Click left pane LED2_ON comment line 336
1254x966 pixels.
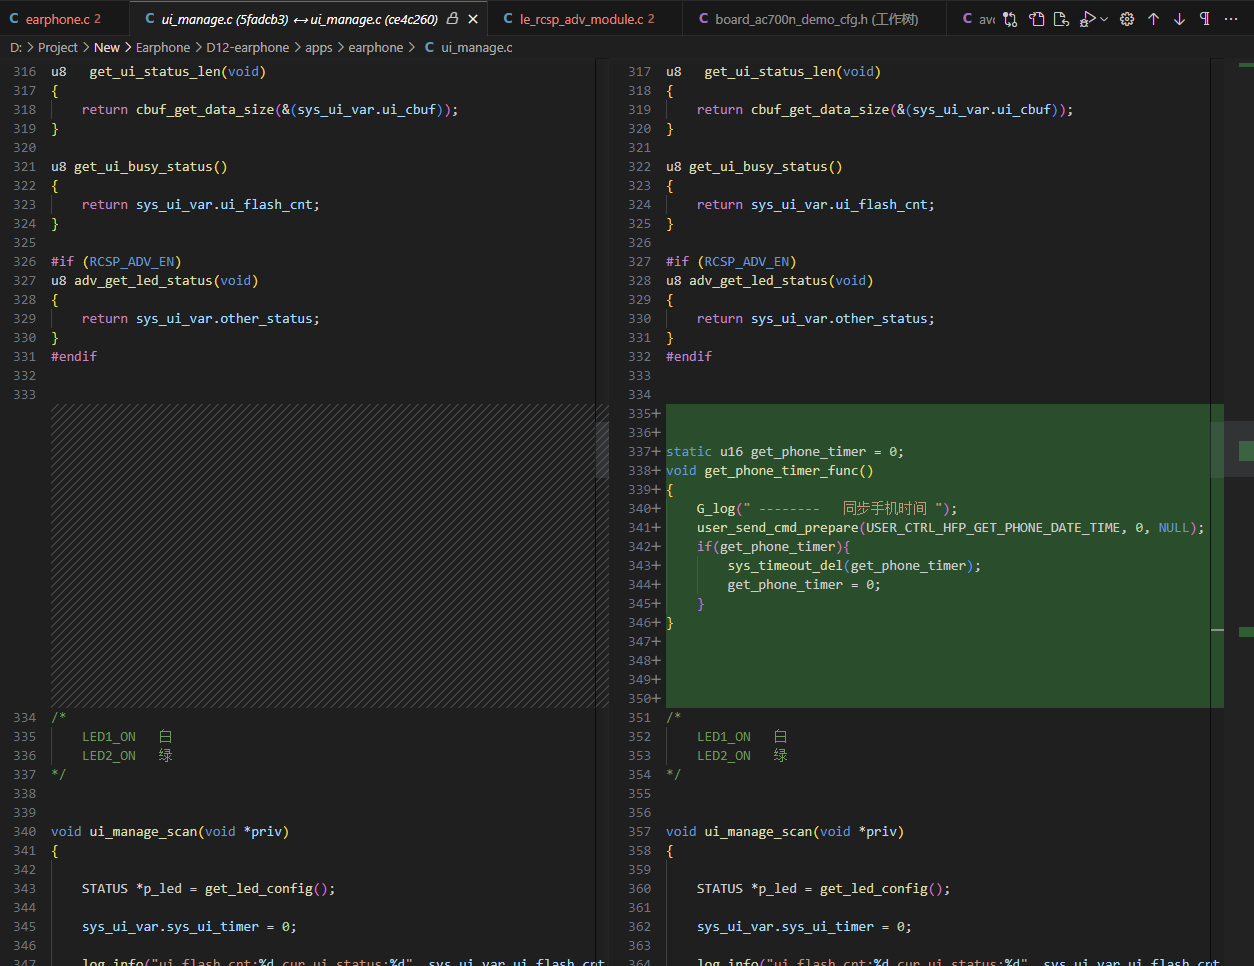127,755
